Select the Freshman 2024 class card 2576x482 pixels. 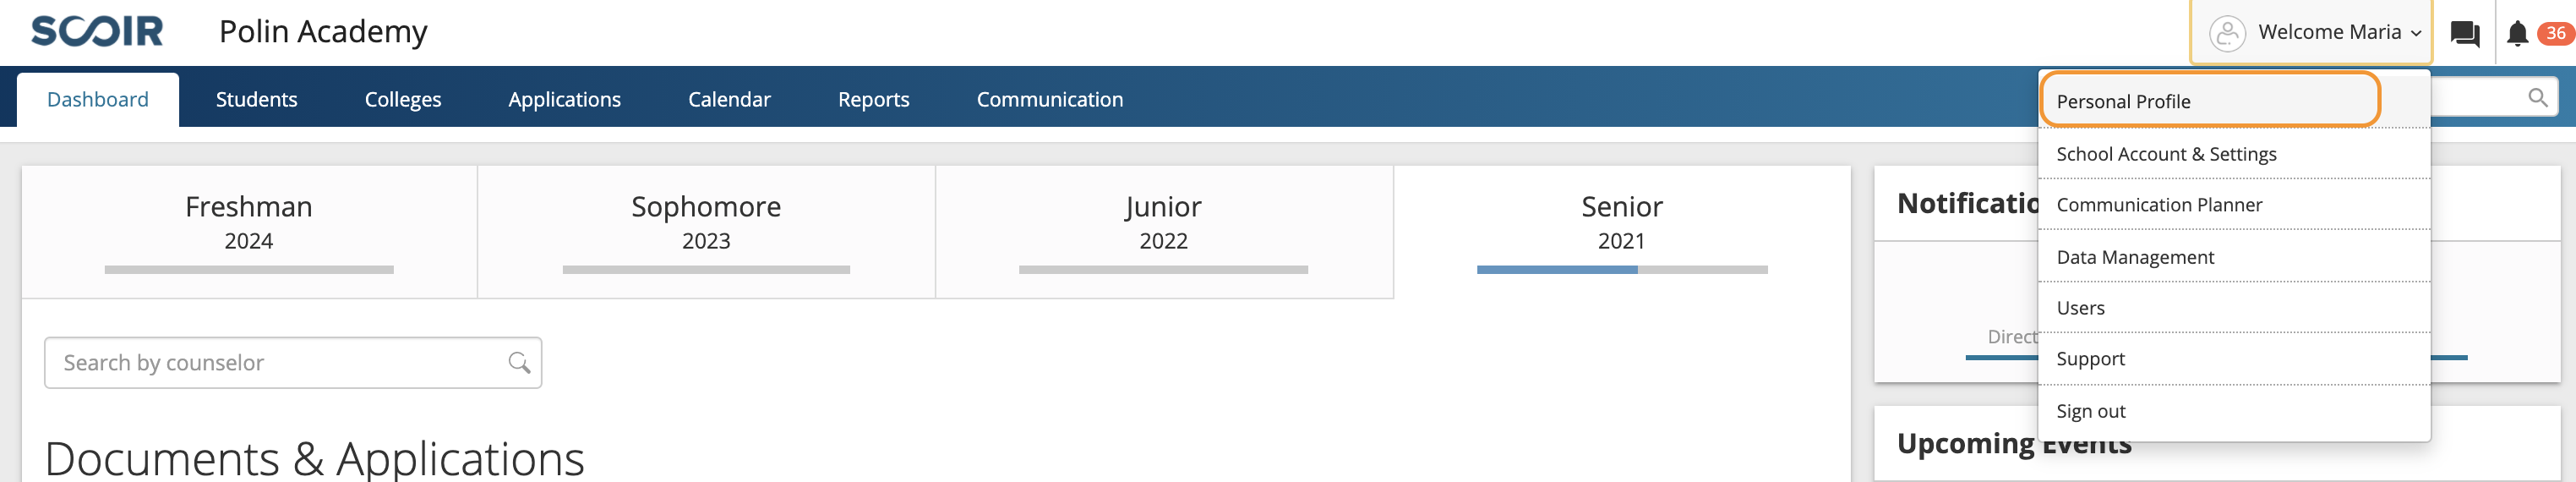pyautogui.click(x=249, y=232)
